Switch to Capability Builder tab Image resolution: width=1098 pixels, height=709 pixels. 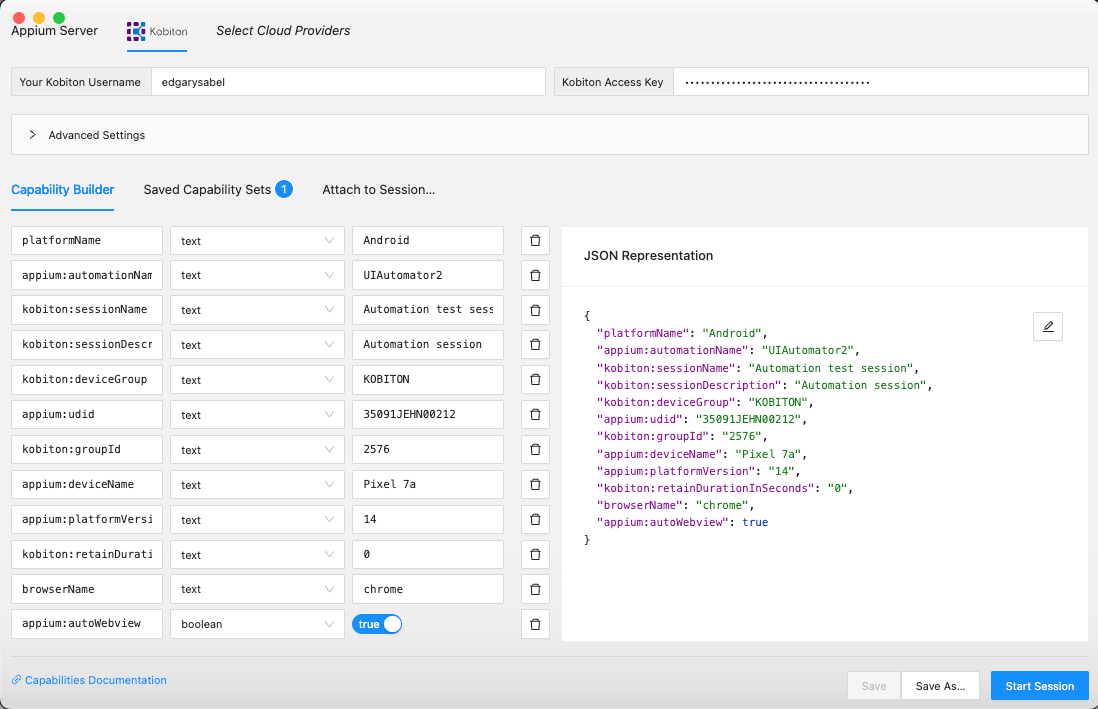tap(62, 190)
